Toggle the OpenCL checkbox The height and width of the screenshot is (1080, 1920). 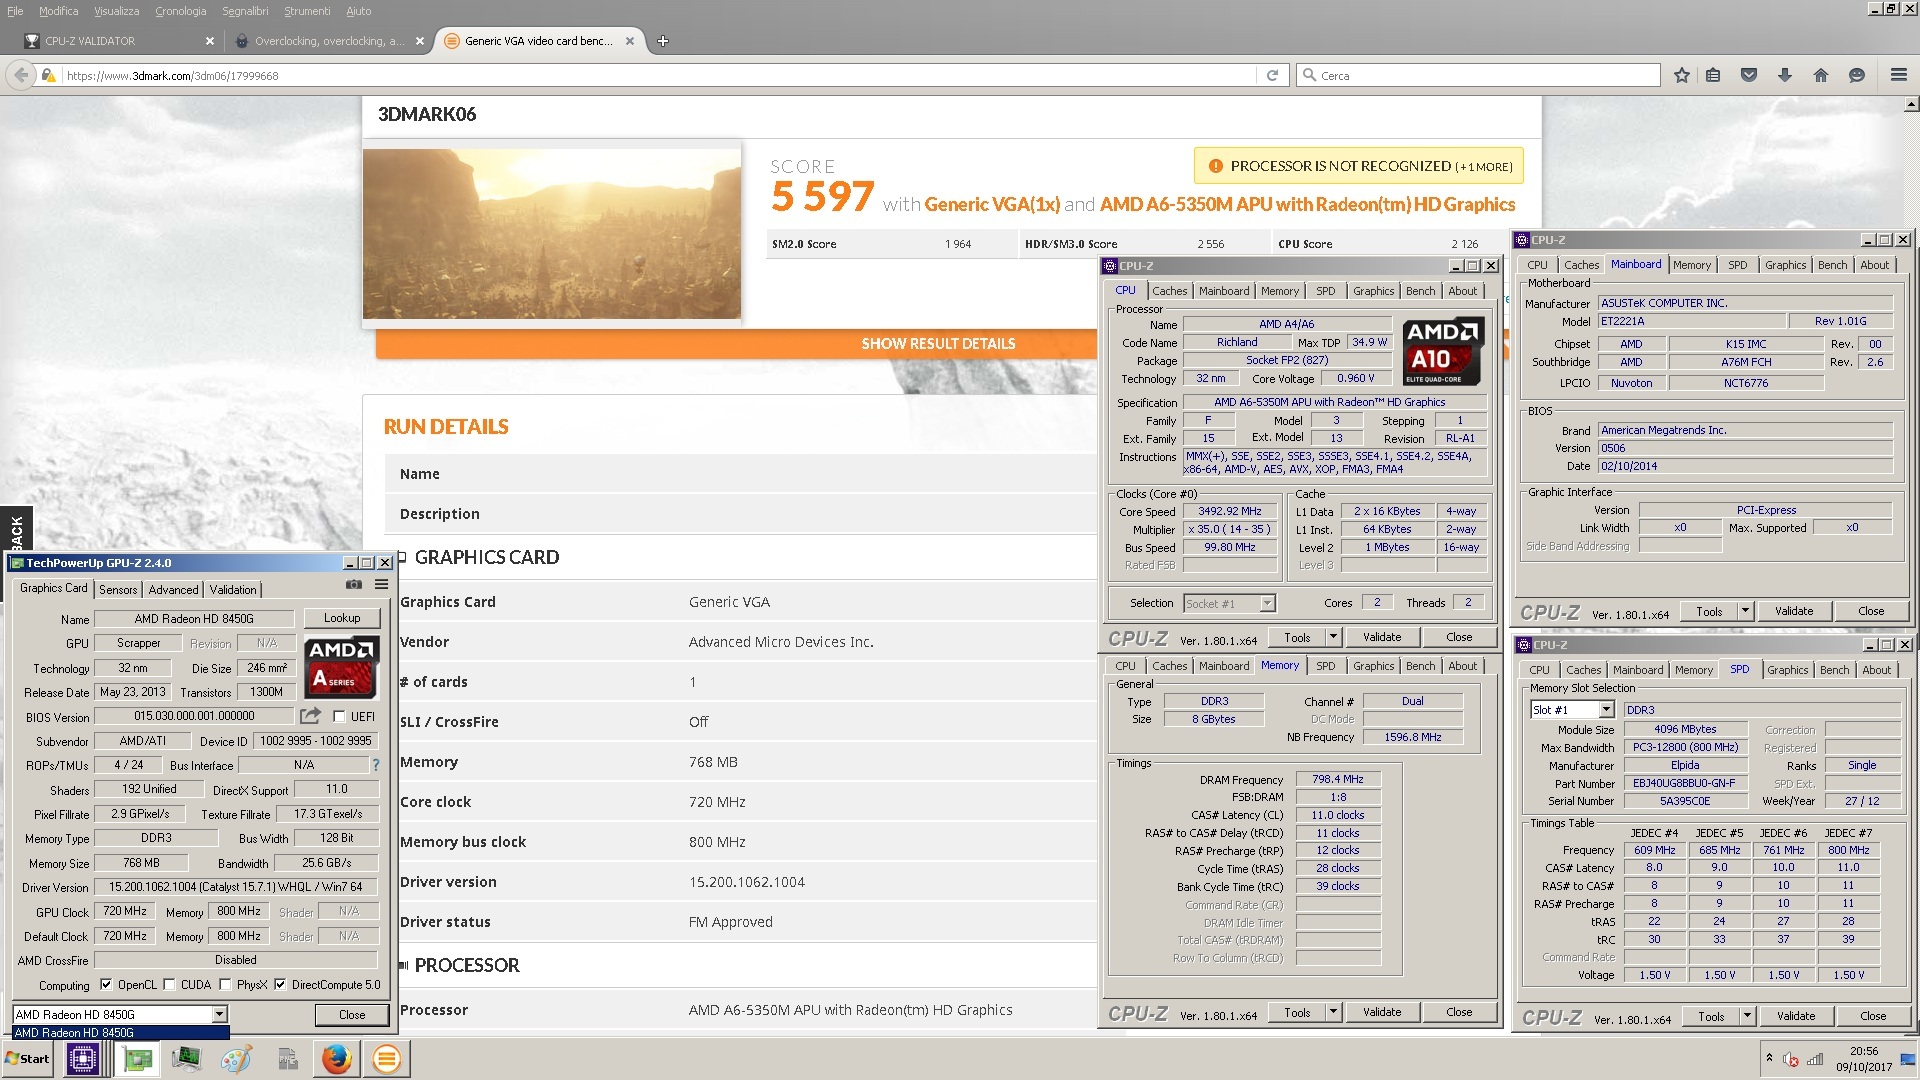click(x=106, y=985)
